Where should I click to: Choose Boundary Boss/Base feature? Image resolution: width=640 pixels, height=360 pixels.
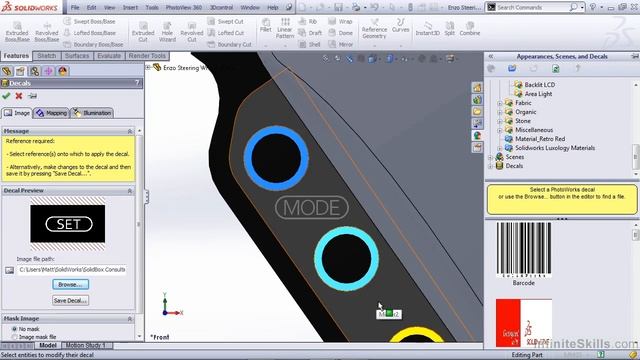pos(93,44)
